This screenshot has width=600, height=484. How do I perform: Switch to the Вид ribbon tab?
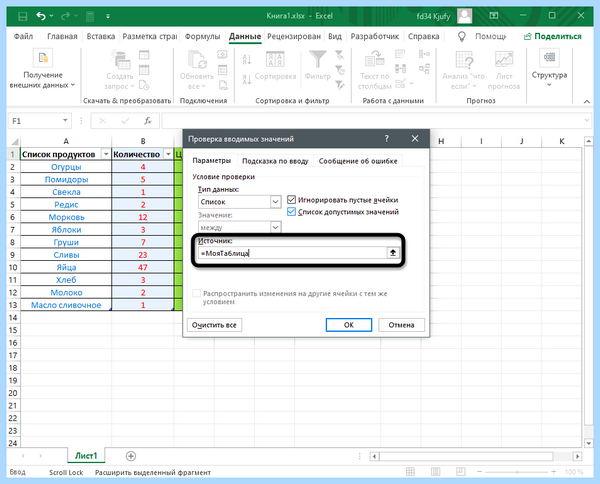[x=335, y=36]
